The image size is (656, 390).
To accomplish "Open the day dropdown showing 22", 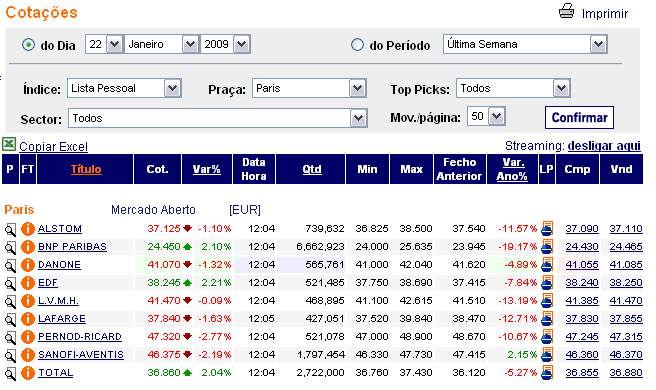I will pos(104,44).
